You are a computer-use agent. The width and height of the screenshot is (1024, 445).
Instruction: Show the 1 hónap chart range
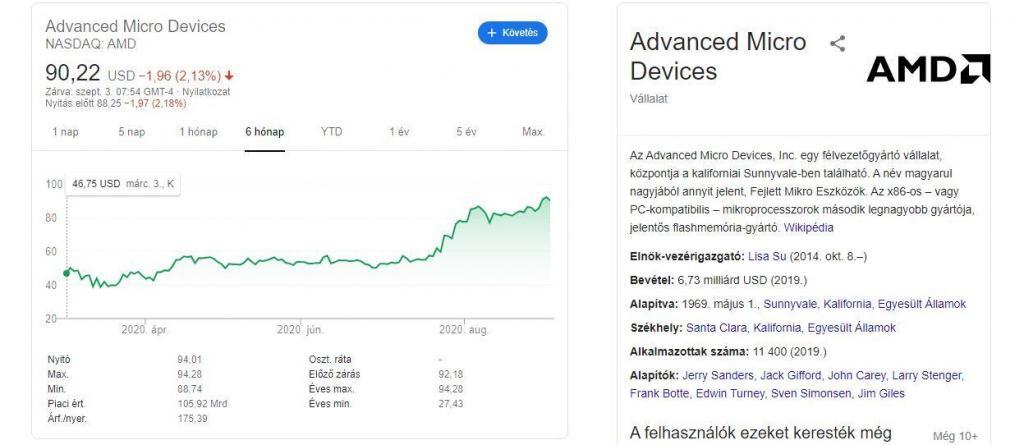[x=198, y=132]
